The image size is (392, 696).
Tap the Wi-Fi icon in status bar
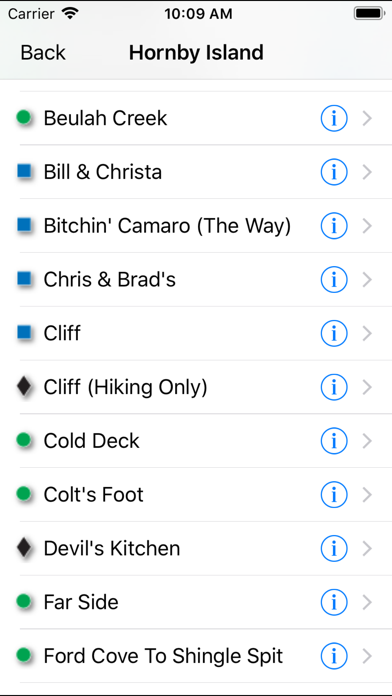[x=70, y=13]
